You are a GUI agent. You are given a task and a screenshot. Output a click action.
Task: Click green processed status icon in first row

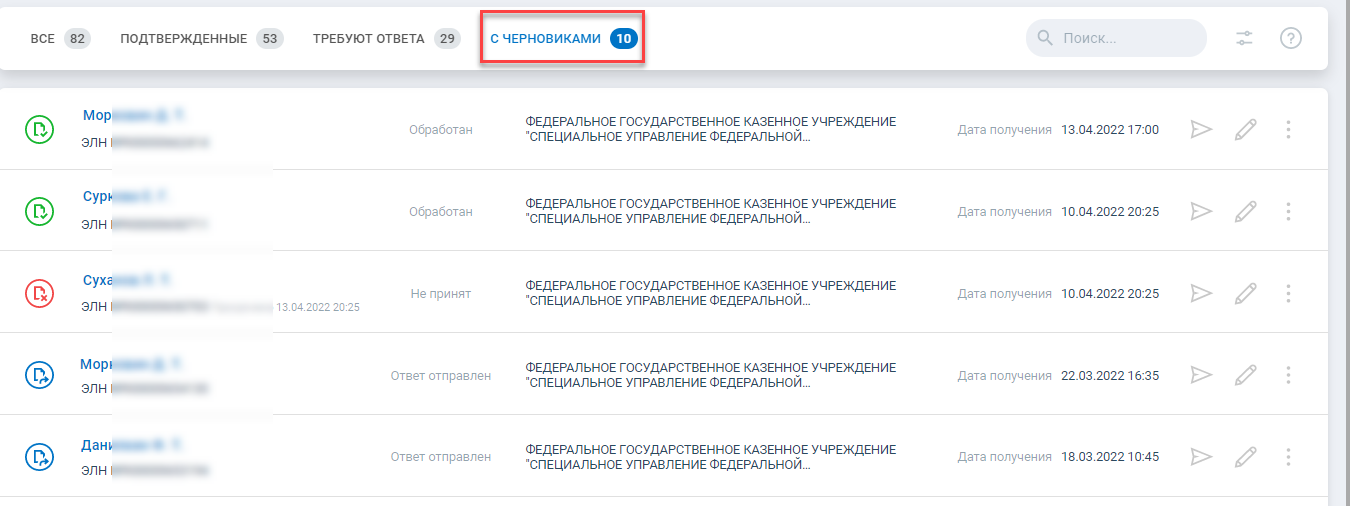tap(39, 129)
